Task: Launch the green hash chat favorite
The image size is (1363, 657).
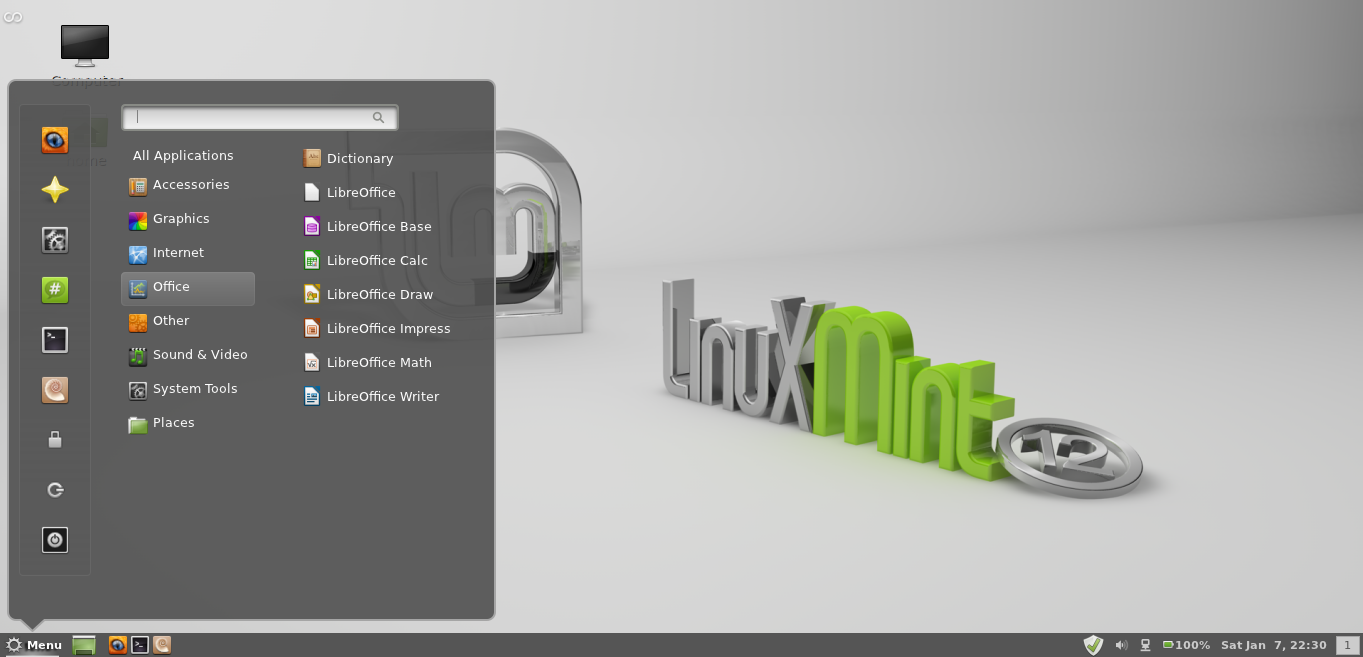Action: (55, 290)
